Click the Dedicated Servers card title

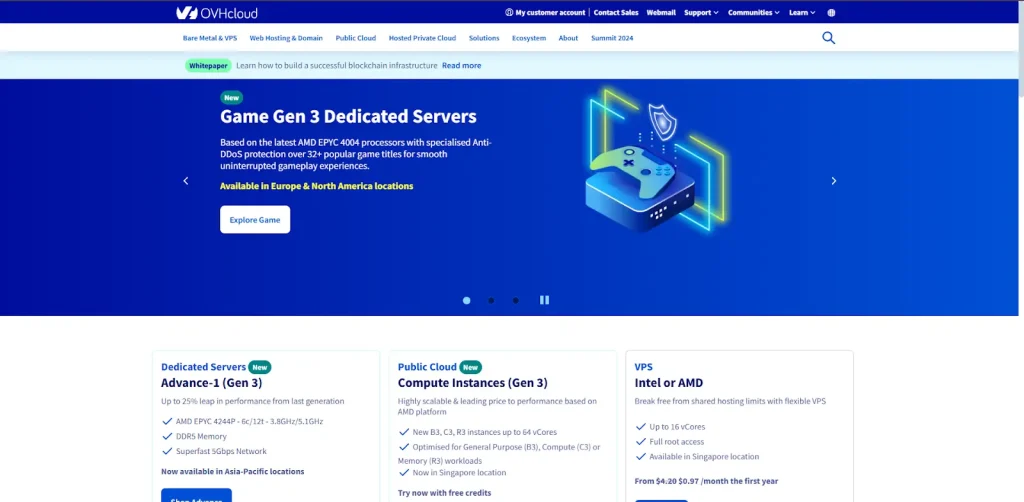(204, 367)
